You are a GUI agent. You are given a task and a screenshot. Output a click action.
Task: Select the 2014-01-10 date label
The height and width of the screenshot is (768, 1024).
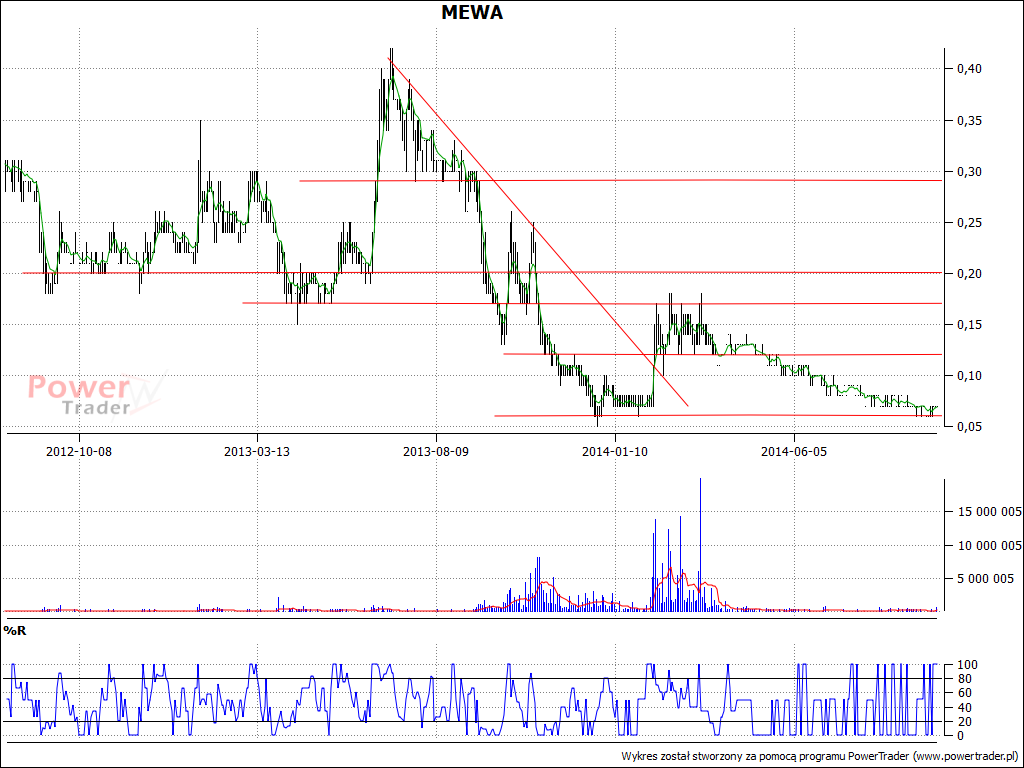click(615, 451)
